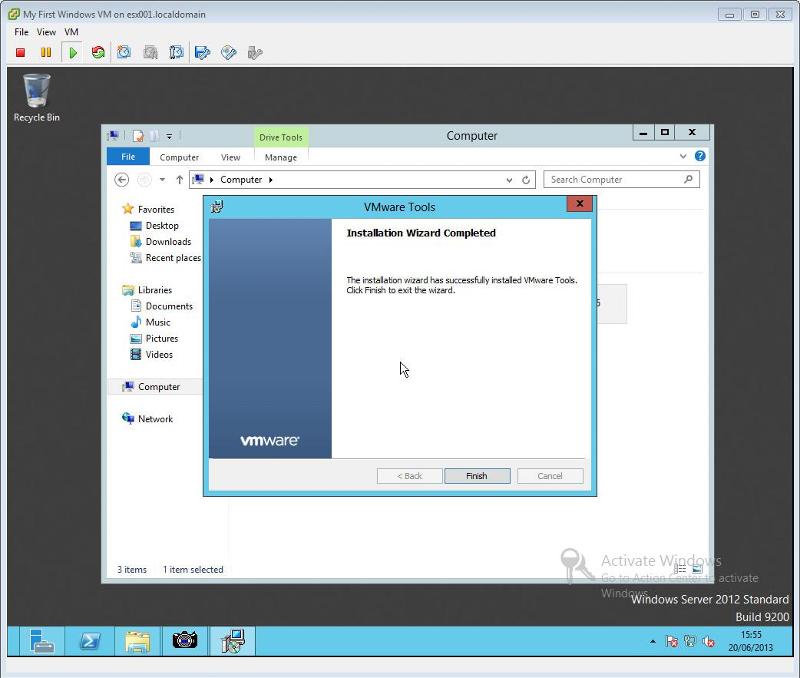Close the VMware Tools dialog with red X
The height and width of the screenshot is (678, 800).
click(580, 204)
